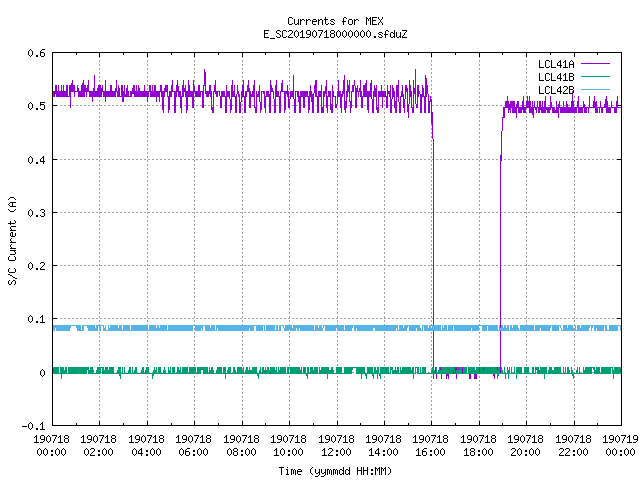The image size is (640, 480).
Task: Click the 16:00 x-axis tick label
Action: pyautogui.click(x=431, y=452)
